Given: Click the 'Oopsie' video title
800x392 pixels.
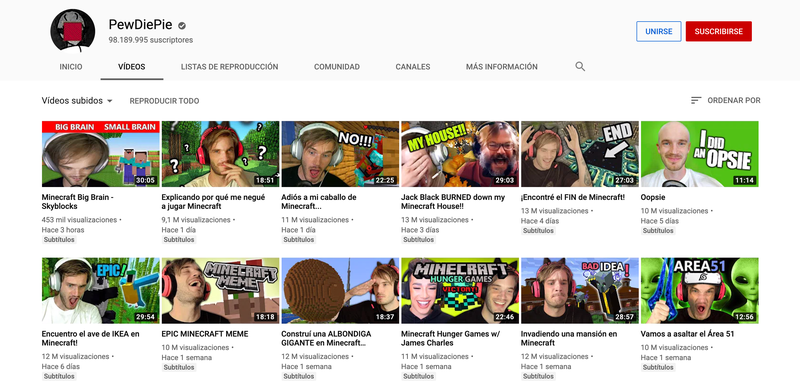Looking at the screenshot, I should (x=653, y=197).
